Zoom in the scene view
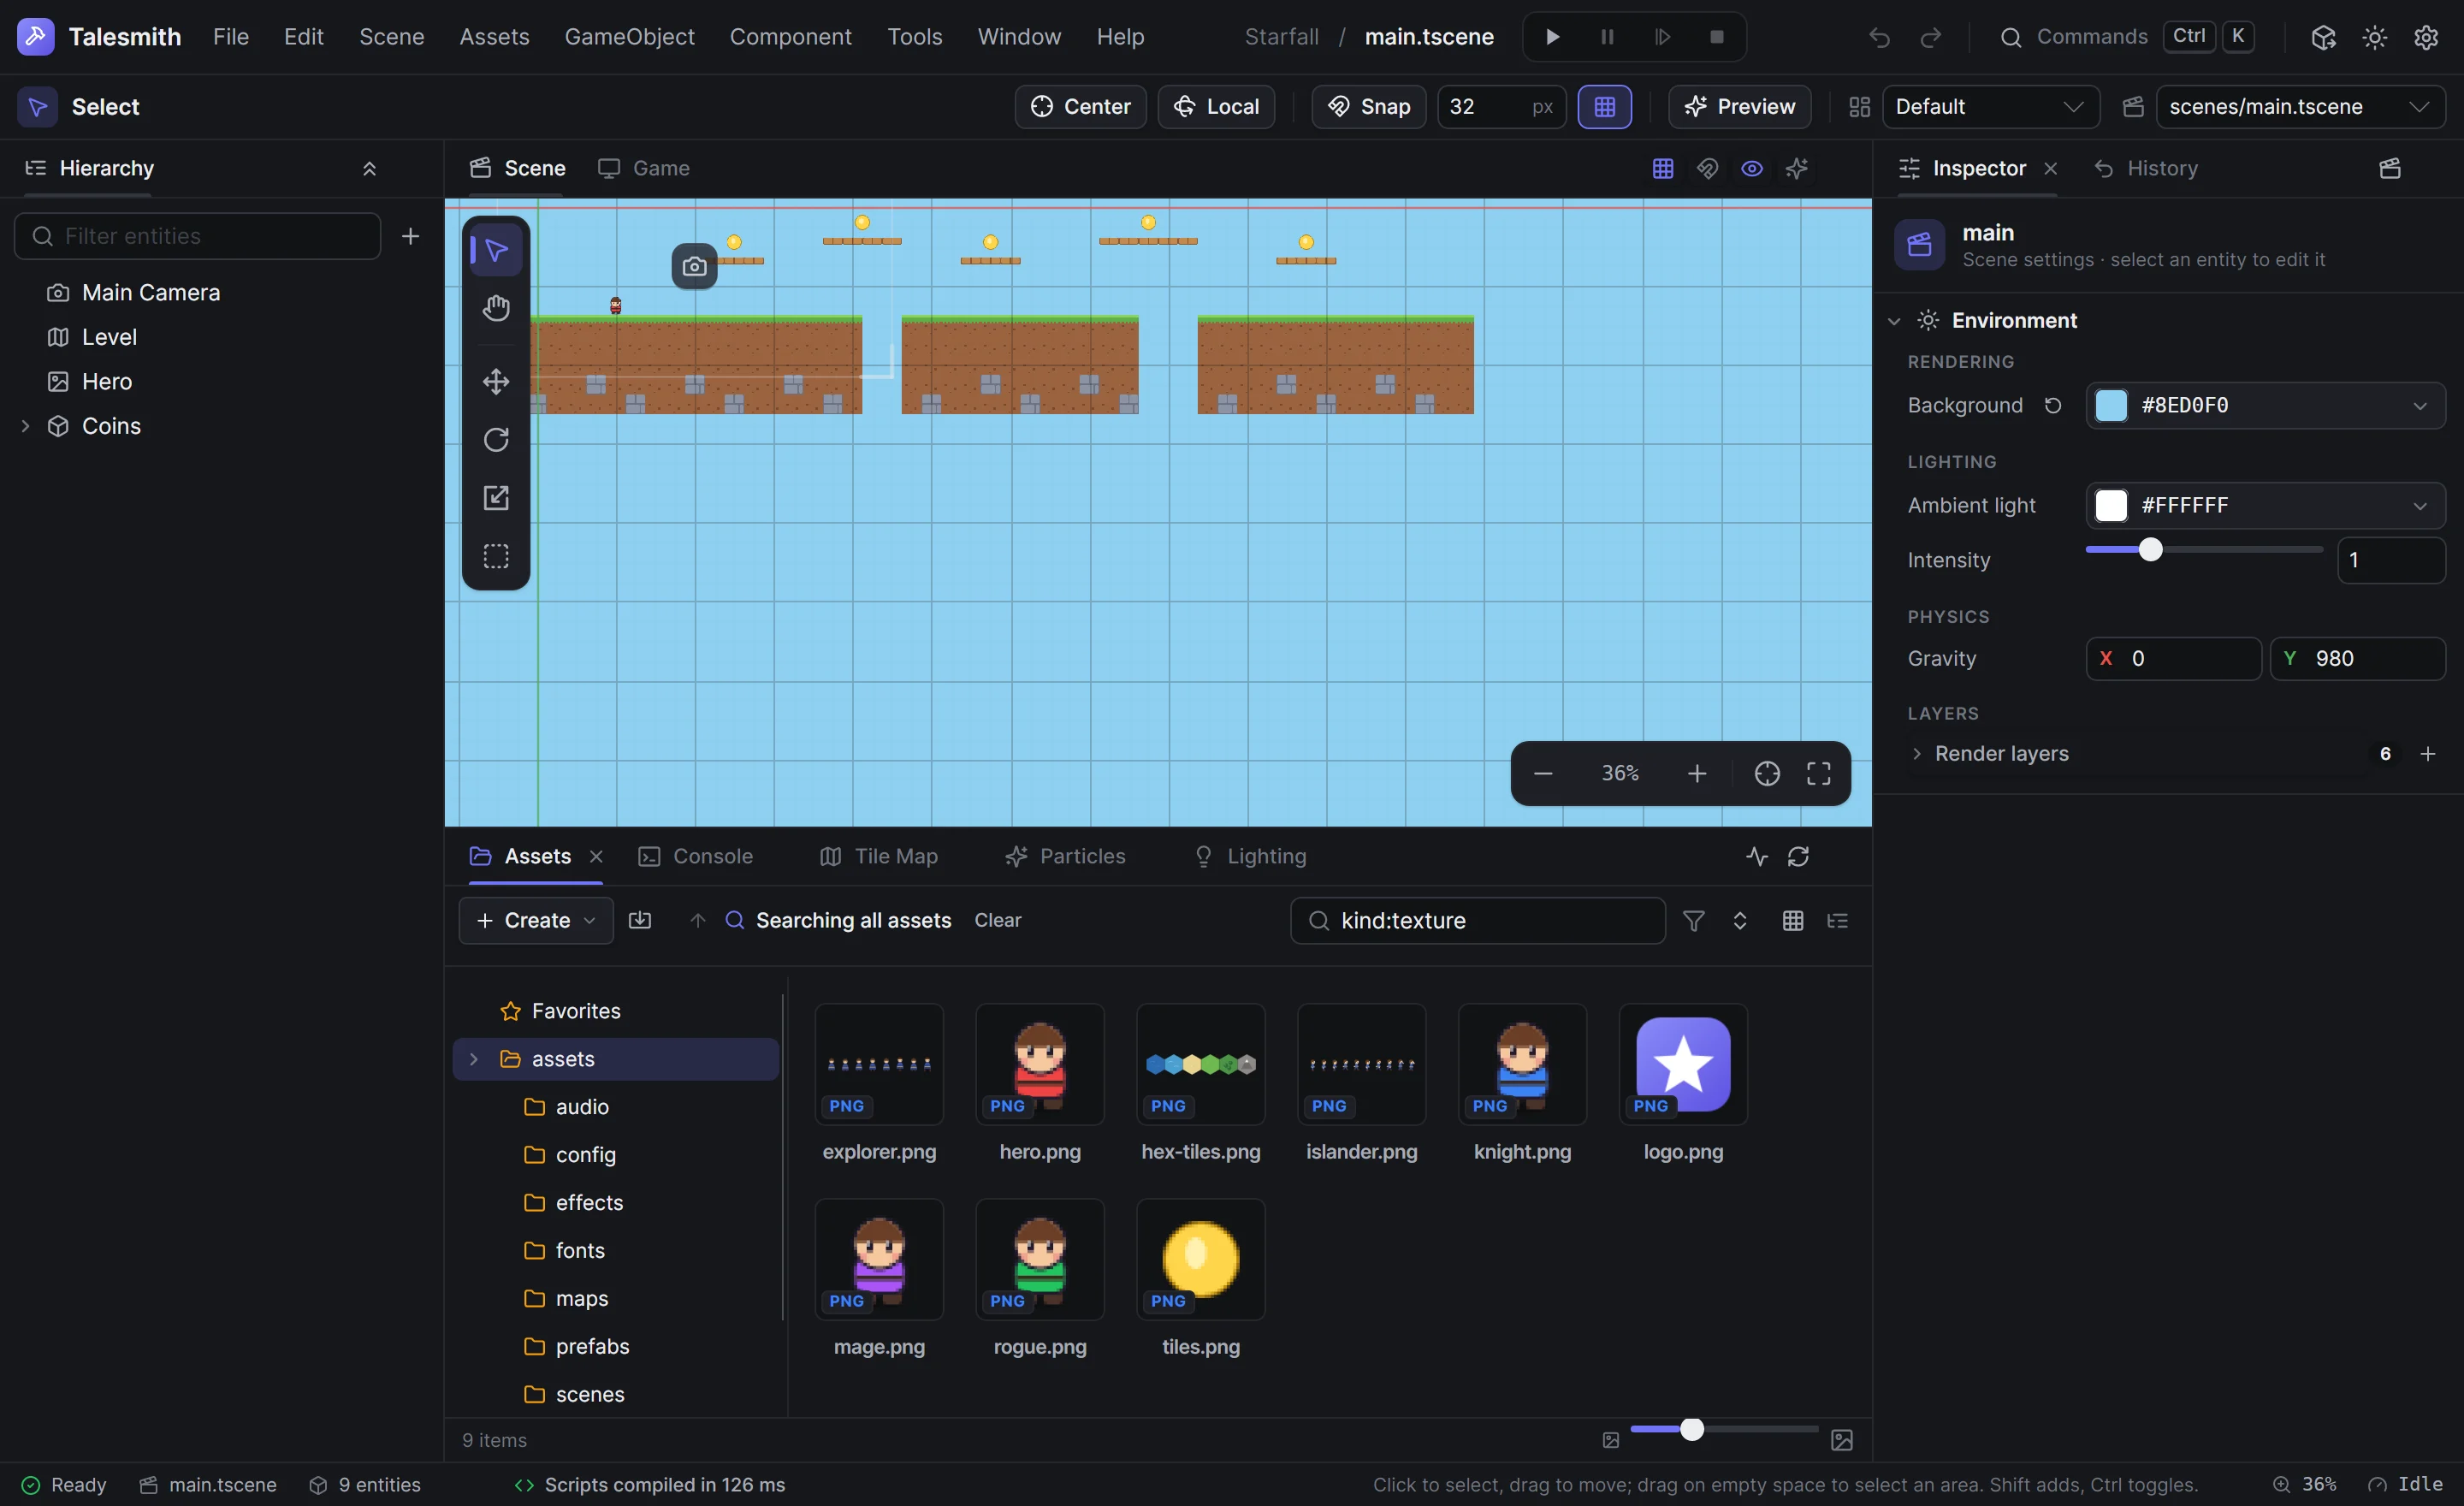The height and width of the screenshot is (1506, 2464). 1697,773
